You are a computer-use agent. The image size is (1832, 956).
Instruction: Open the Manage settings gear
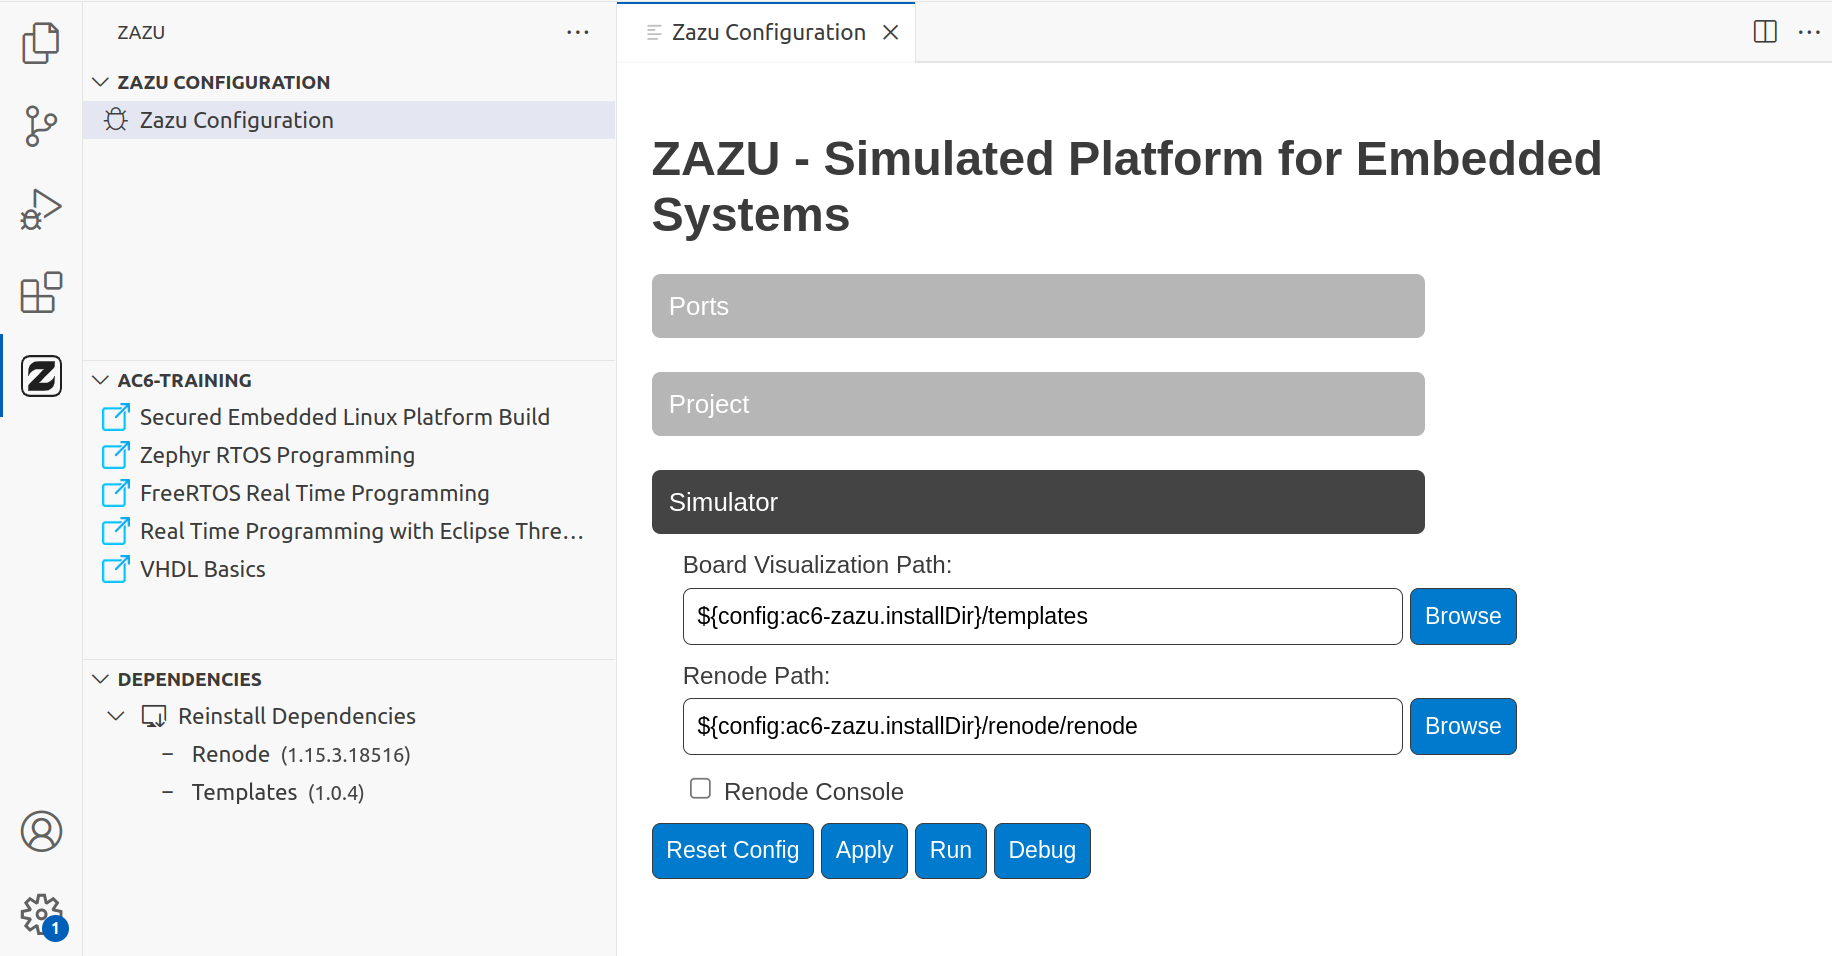(41, 914)
